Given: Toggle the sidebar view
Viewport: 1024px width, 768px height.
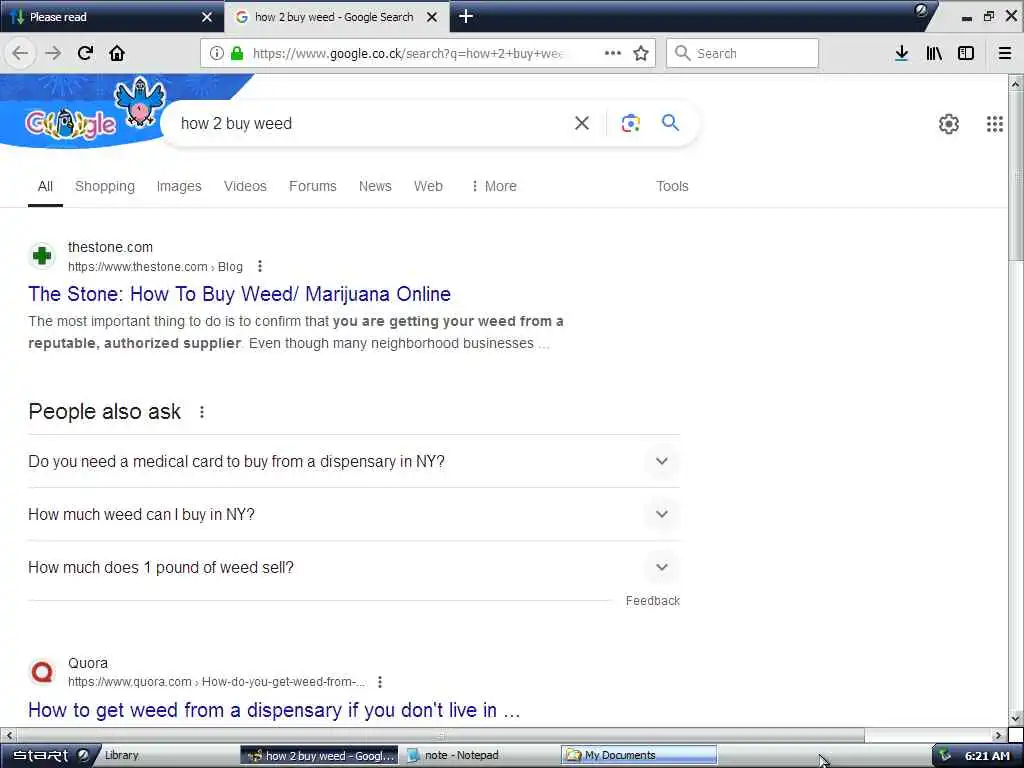Looking at the screenshot, I should [x=965, y=53].
